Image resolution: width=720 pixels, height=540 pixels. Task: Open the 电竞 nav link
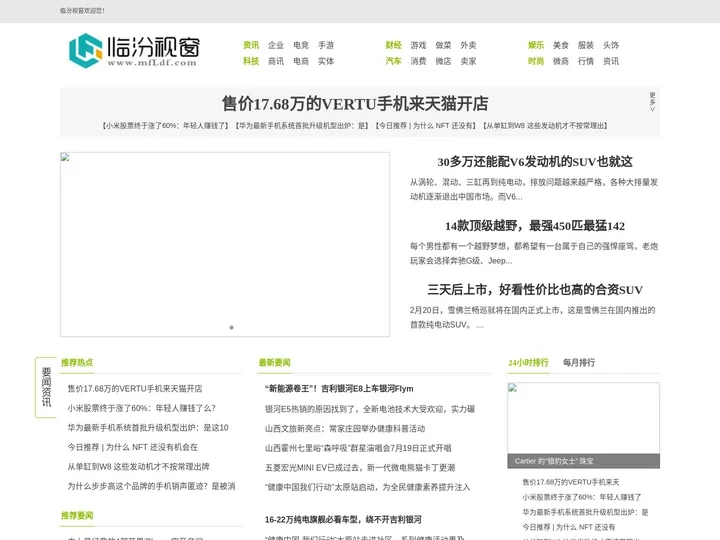301,45
